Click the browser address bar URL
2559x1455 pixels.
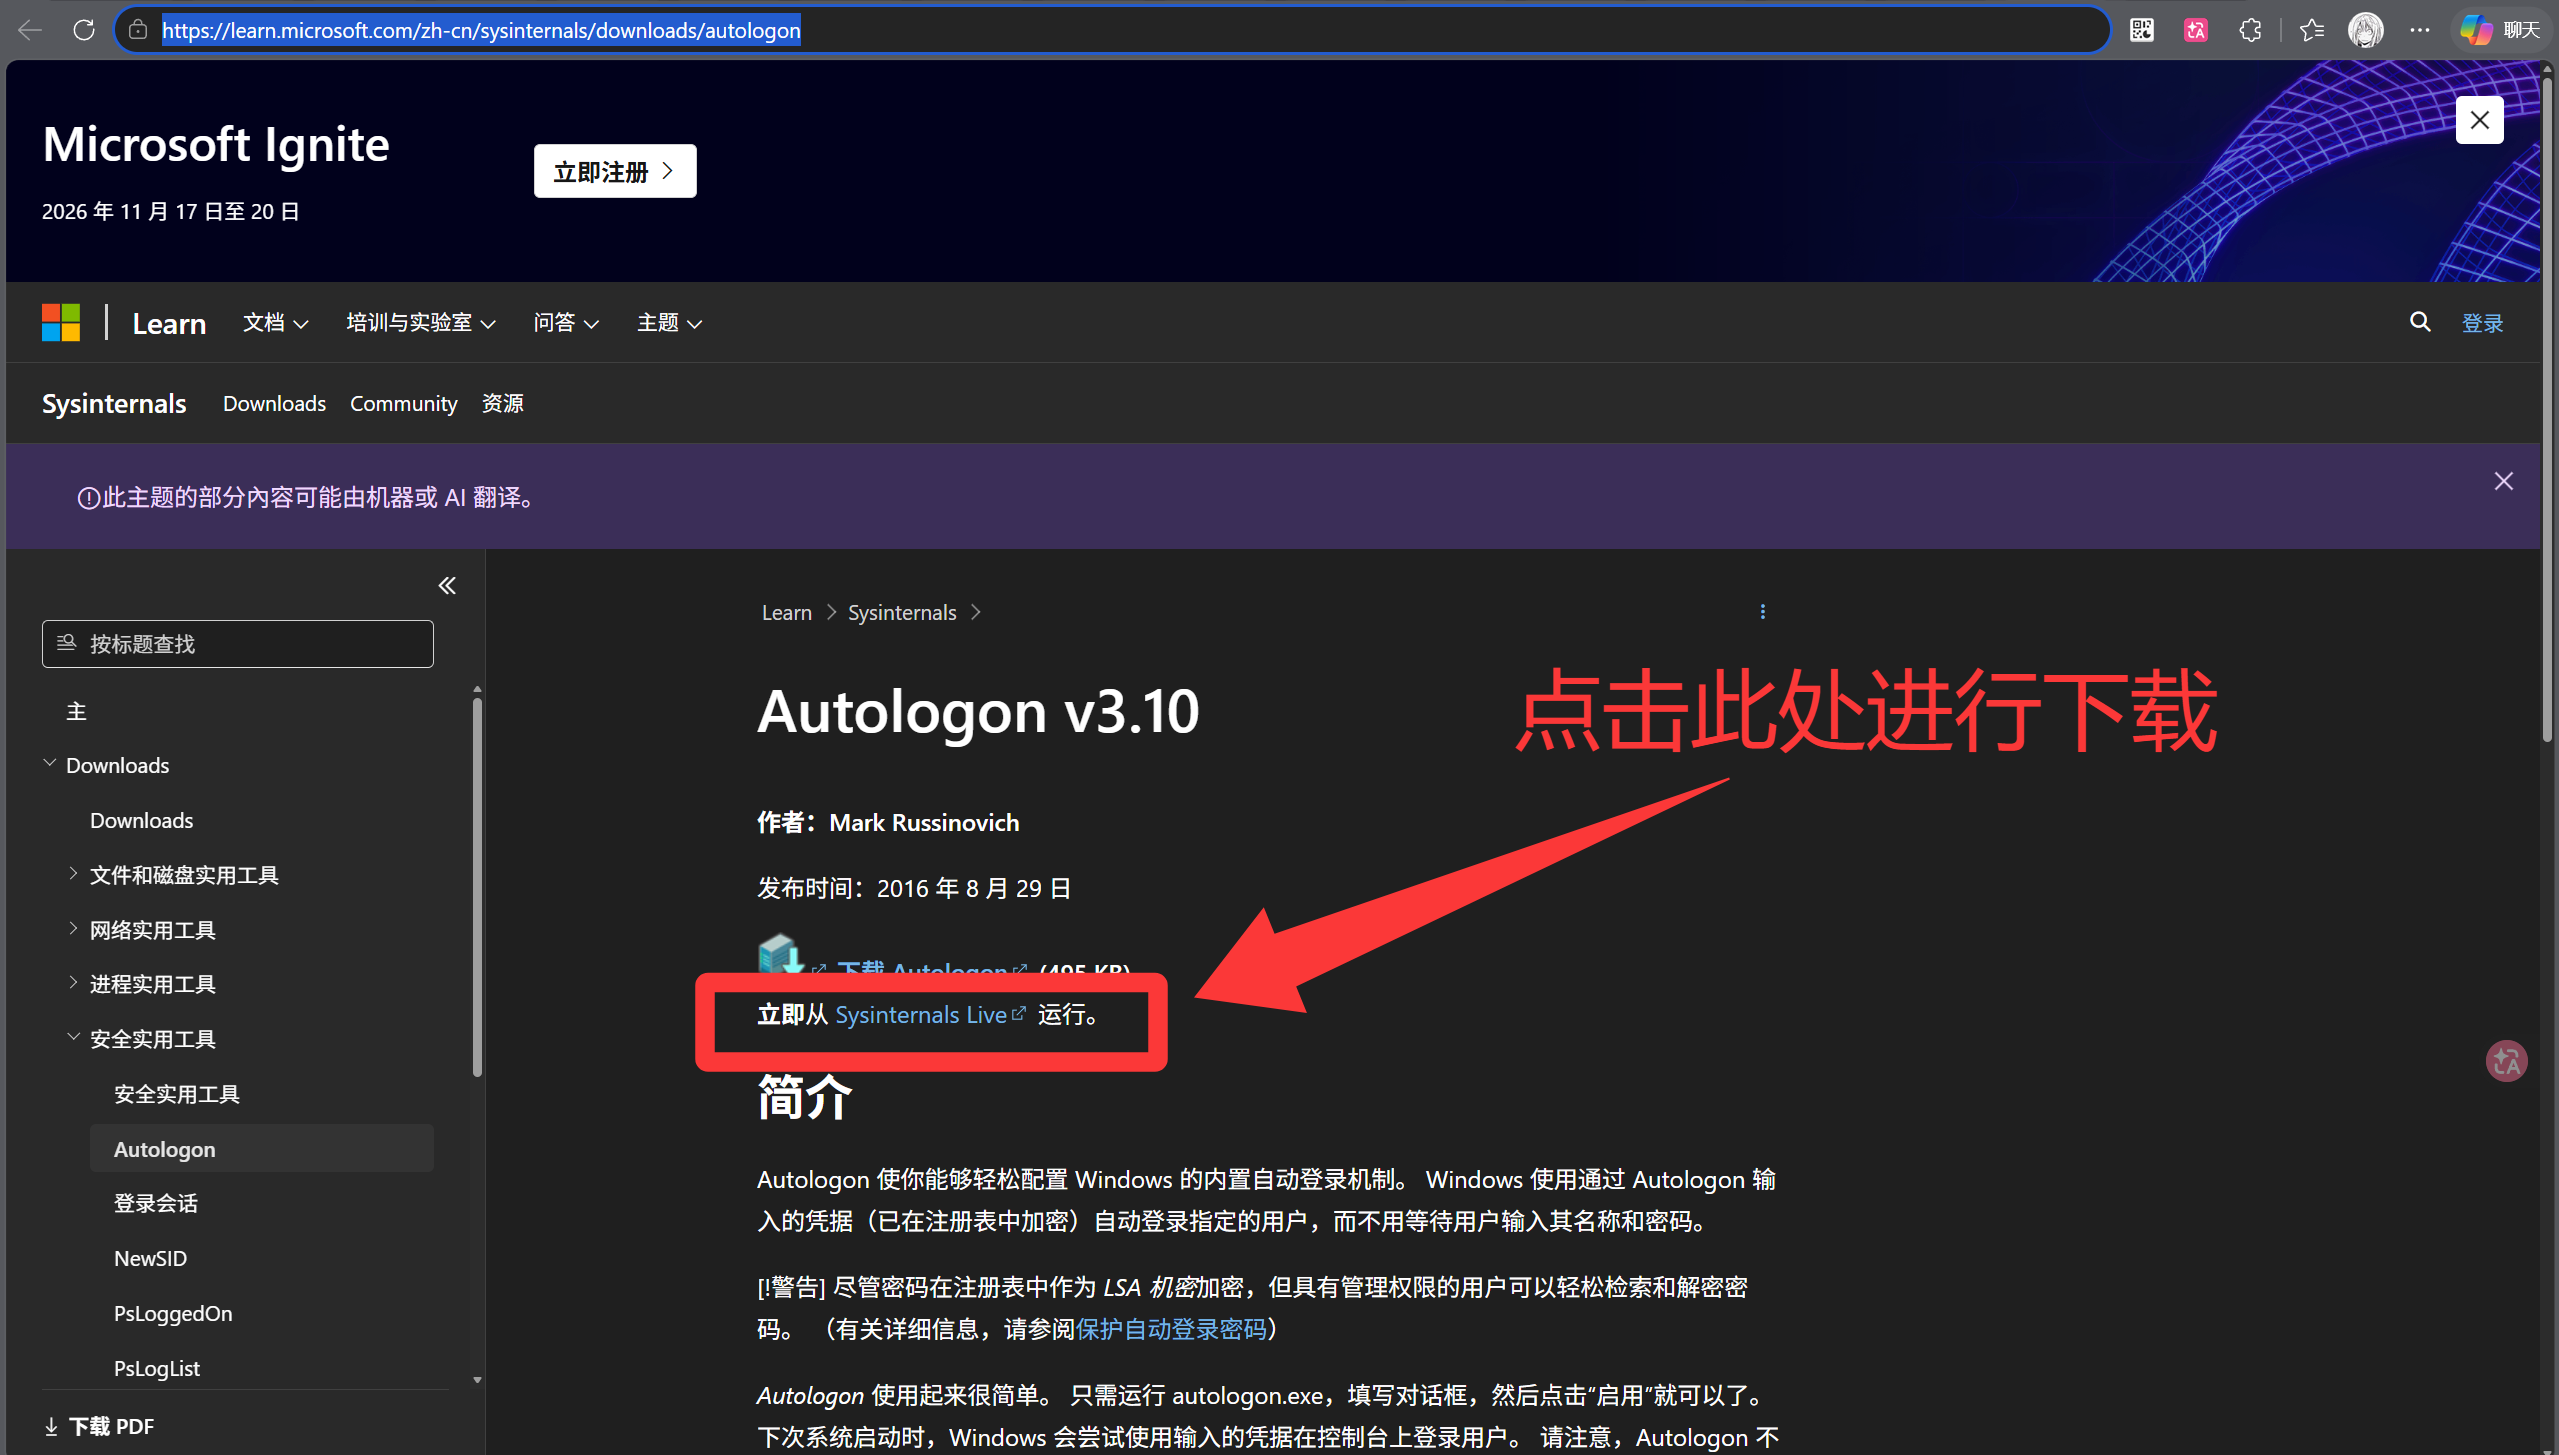coord(481,30)
